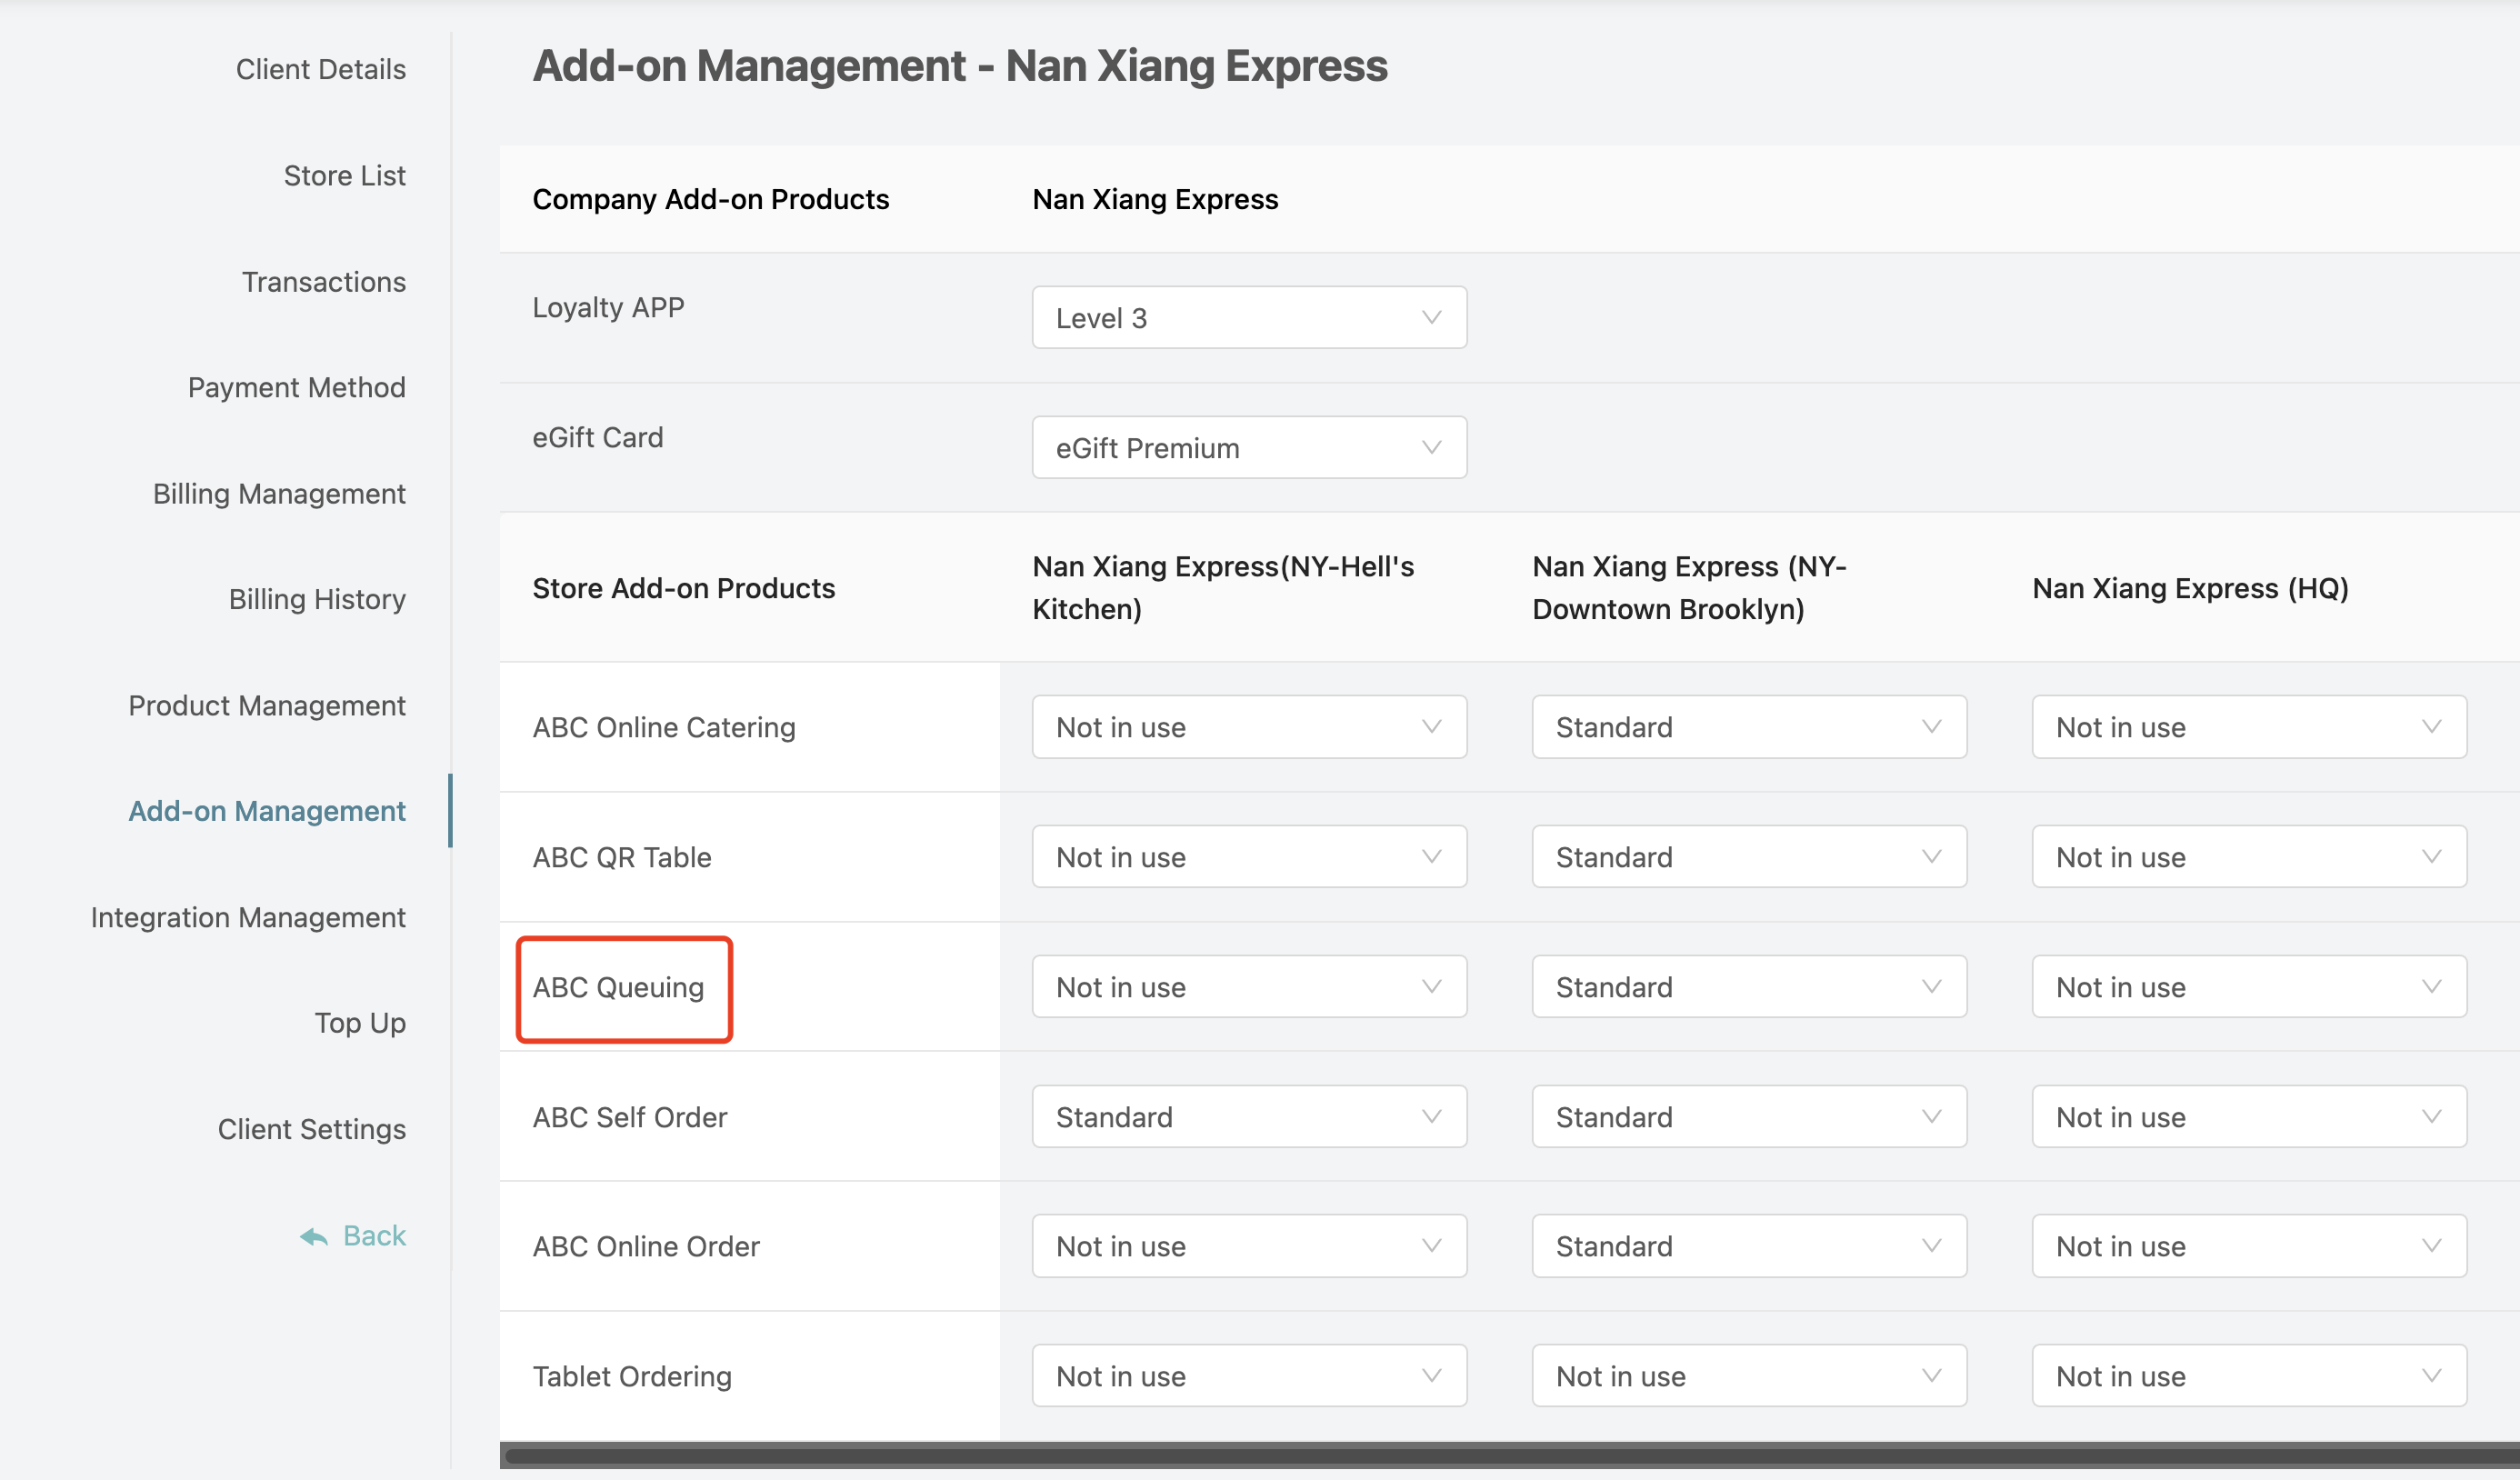Open ABC Online Order dropdown for HQ
This screenshot has width=2520, height=1480.
click(x=2249, y=1246)
